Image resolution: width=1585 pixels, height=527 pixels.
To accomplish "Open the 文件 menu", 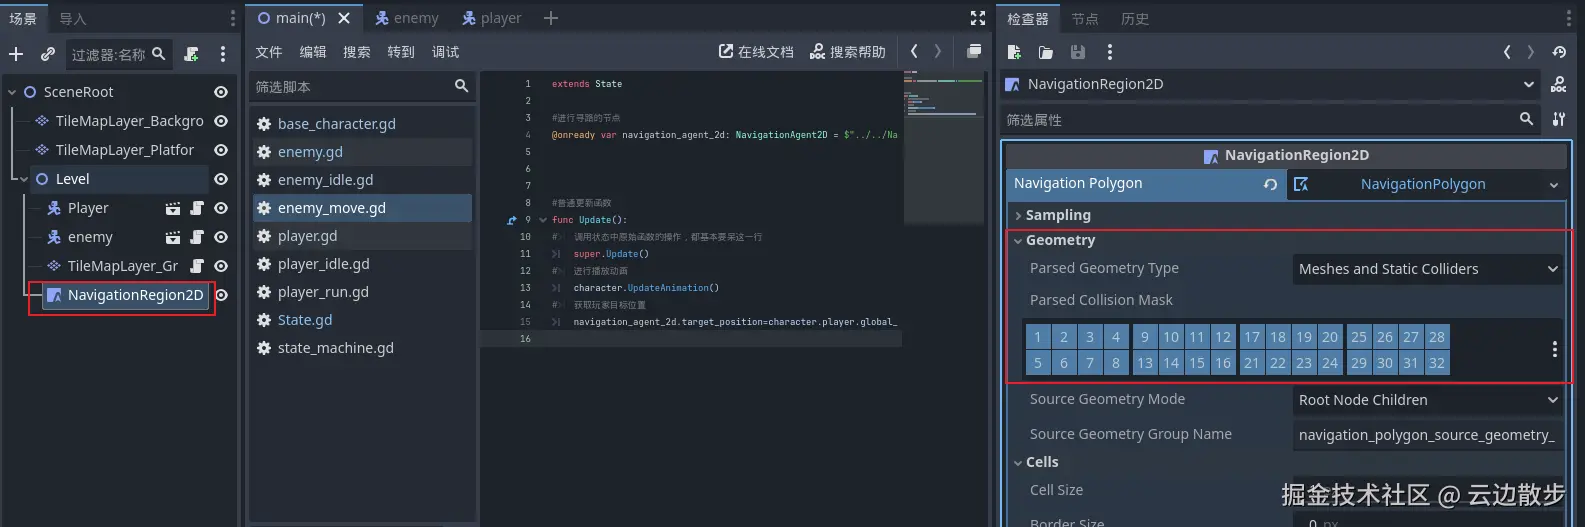I will (269, 52).
